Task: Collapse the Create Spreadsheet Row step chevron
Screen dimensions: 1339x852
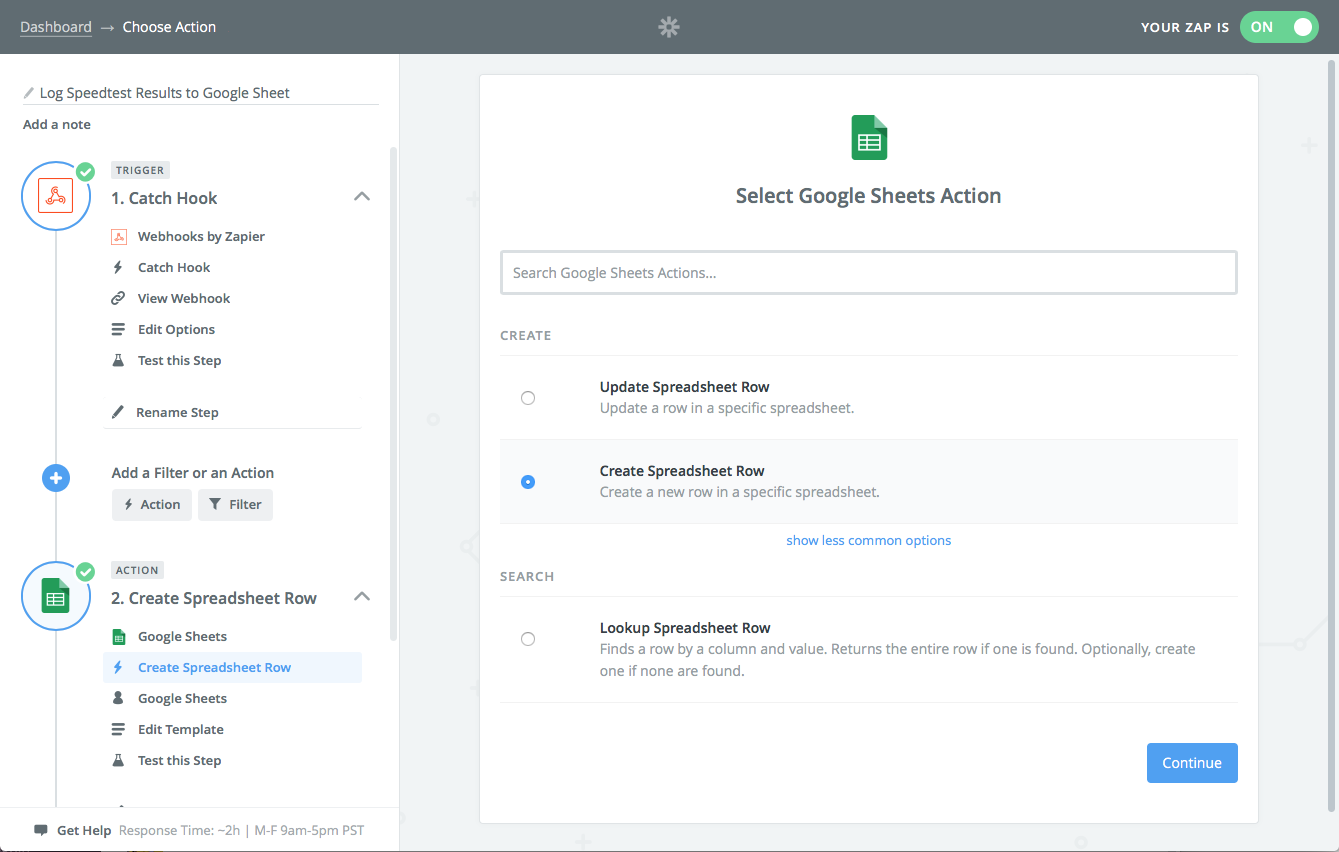Action: click(362, 597)
